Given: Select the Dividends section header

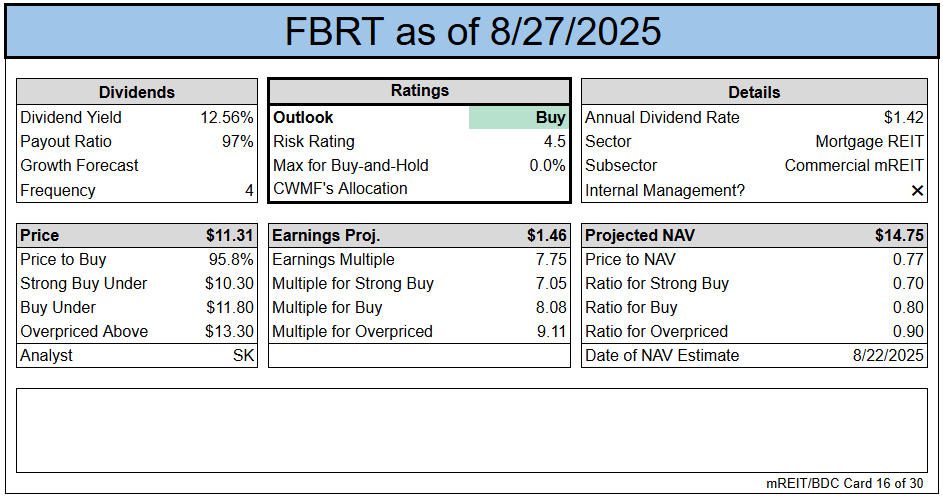Looking at the screenshot, I should pyautogui.click(x=137, y=92).
